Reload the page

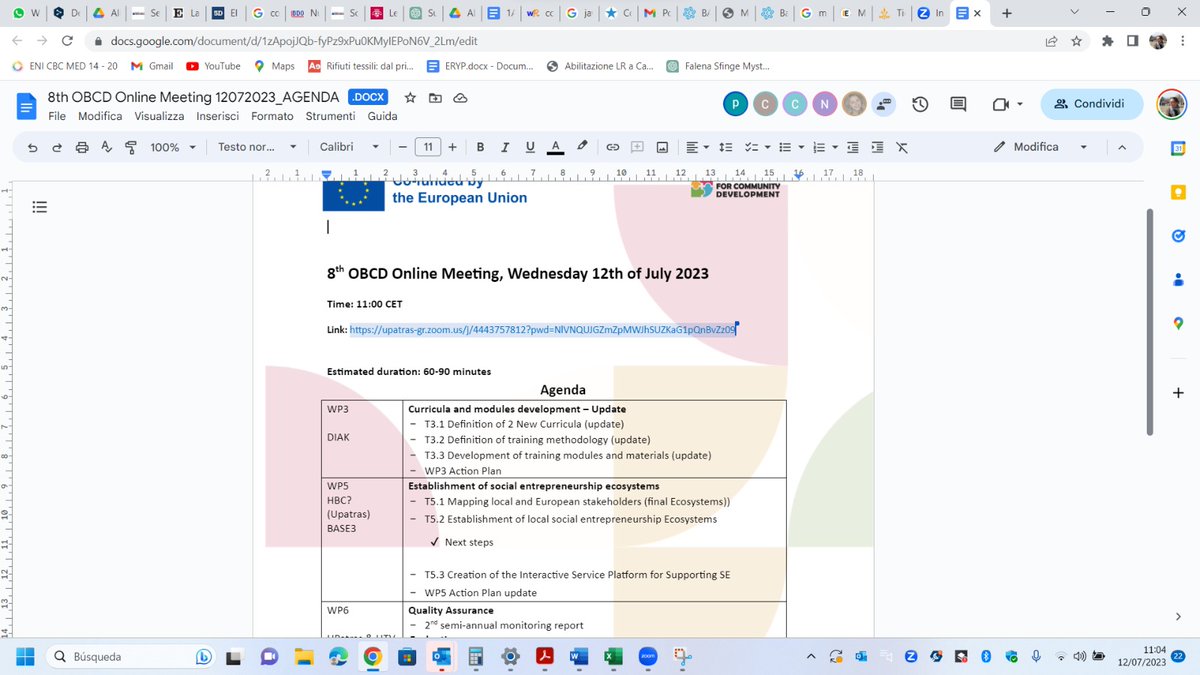pos(67,41)
